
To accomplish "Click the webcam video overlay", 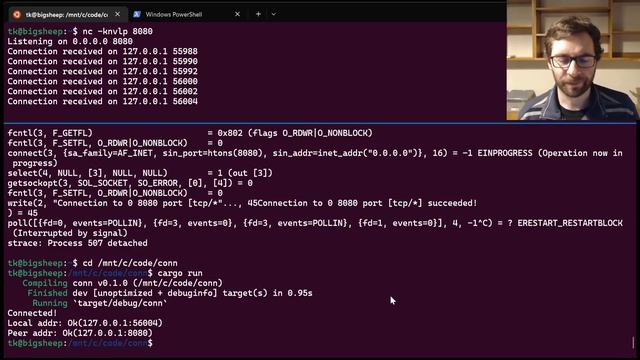I will tap(573, 60).
